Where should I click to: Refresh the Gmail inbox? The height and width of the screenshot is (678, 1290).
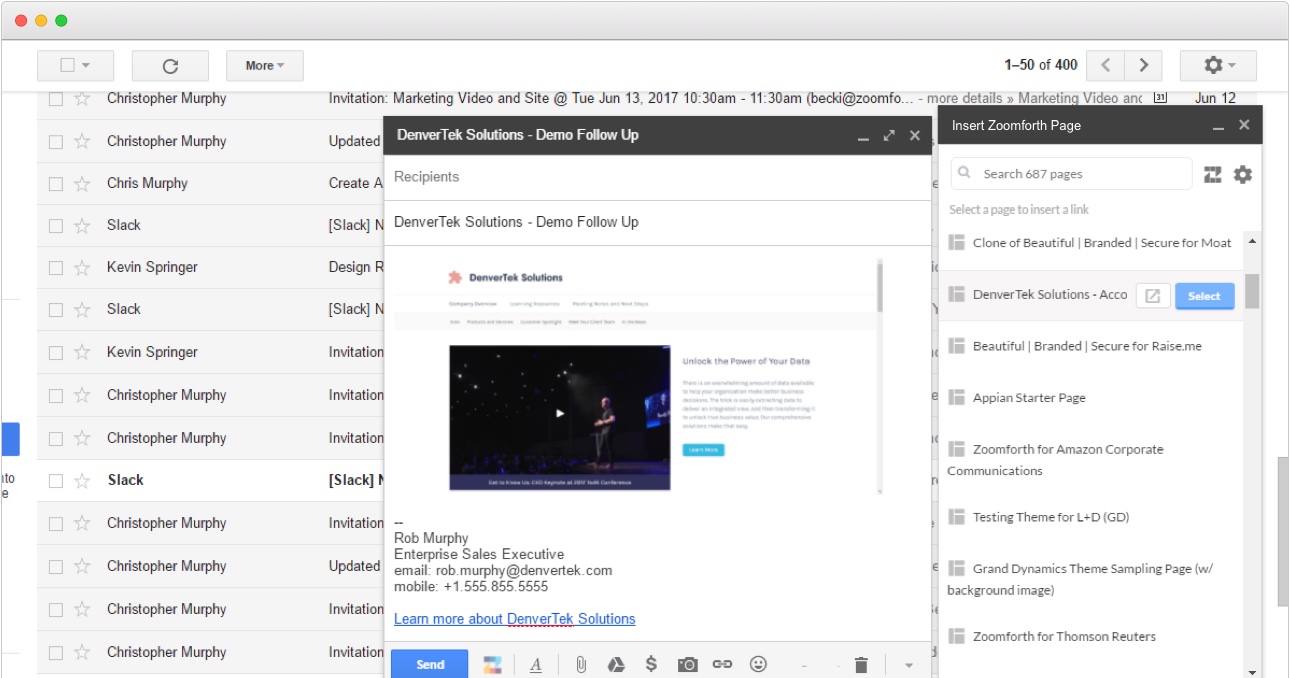coord(170,66)
